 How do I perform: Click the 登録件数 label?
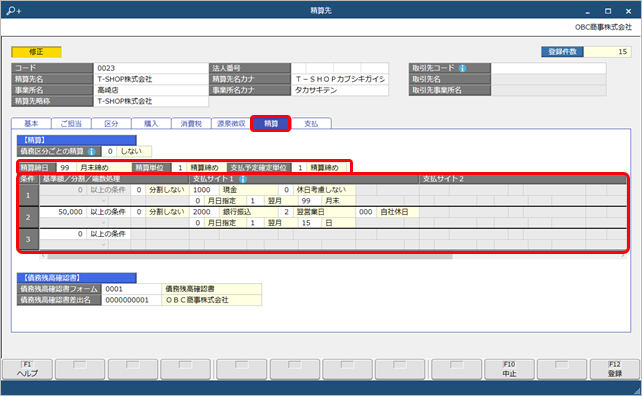coord(562,52)
